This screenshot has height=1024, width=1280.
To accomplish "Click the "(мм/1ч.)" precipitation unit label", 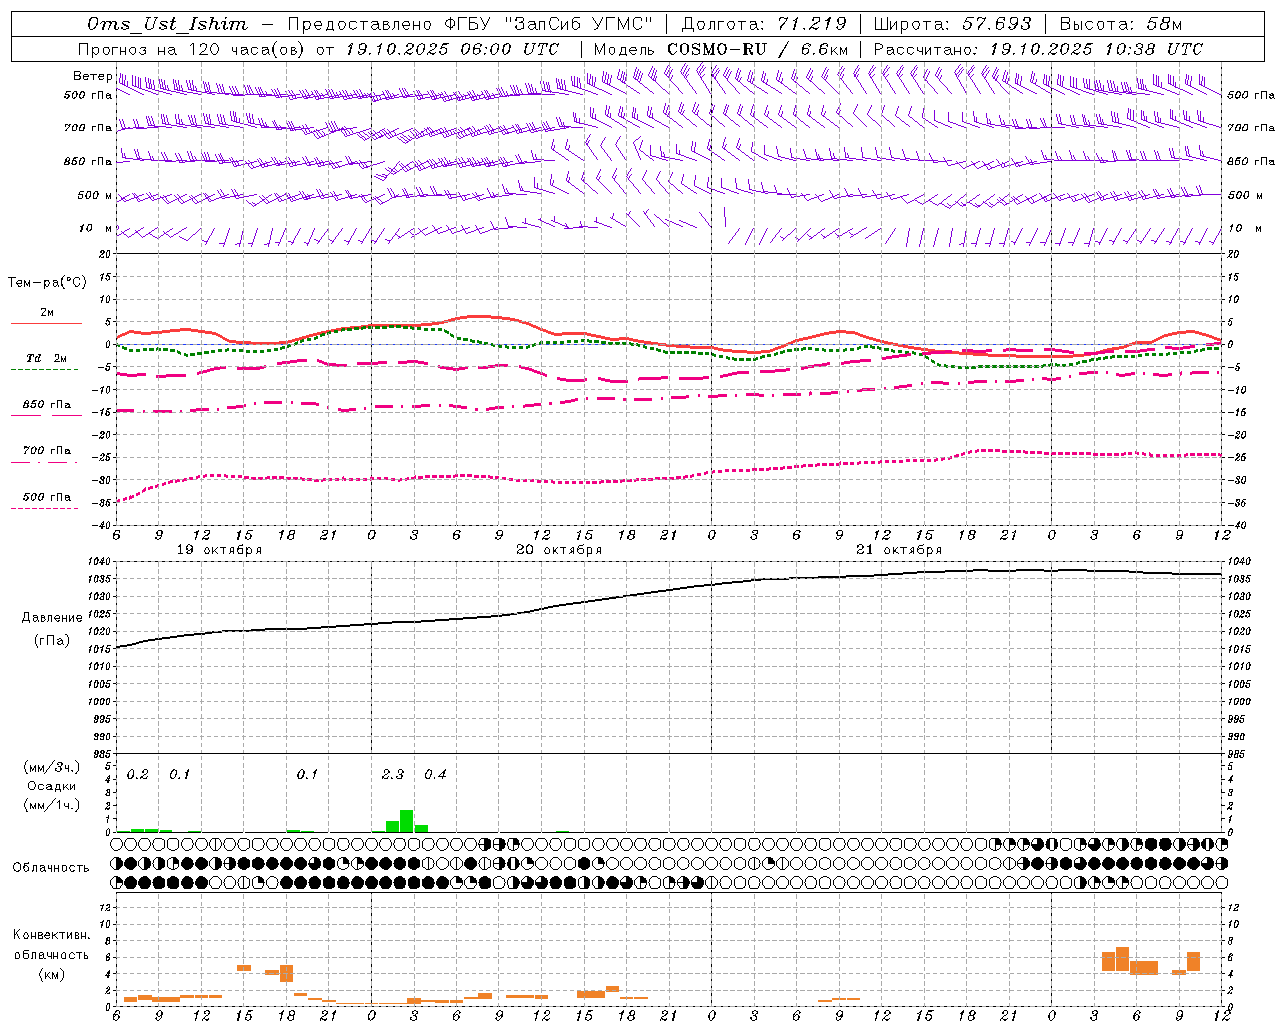I will pos(52,805).
